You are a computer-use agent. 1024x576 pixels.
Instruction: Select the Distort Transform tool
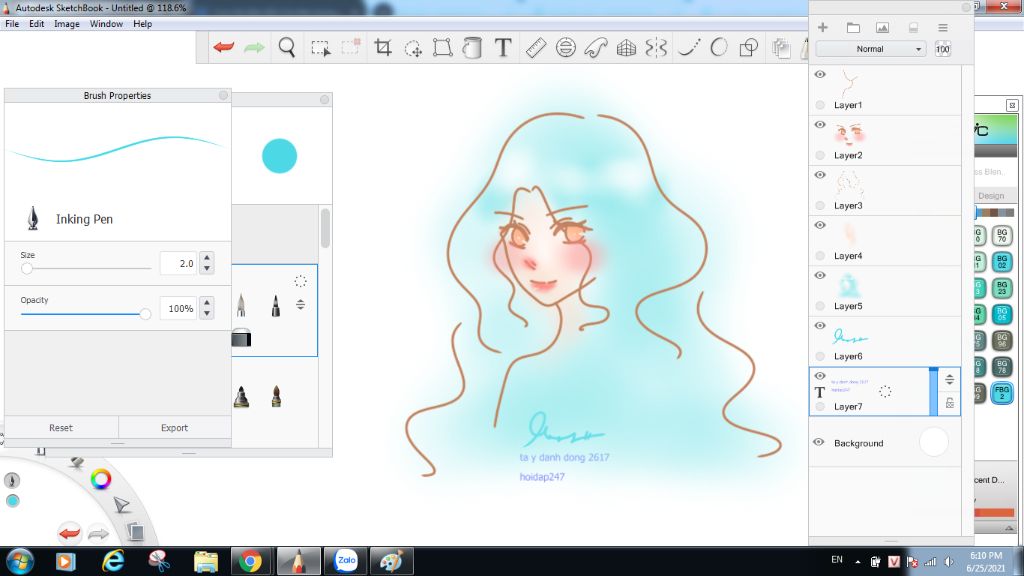(443, 48)
